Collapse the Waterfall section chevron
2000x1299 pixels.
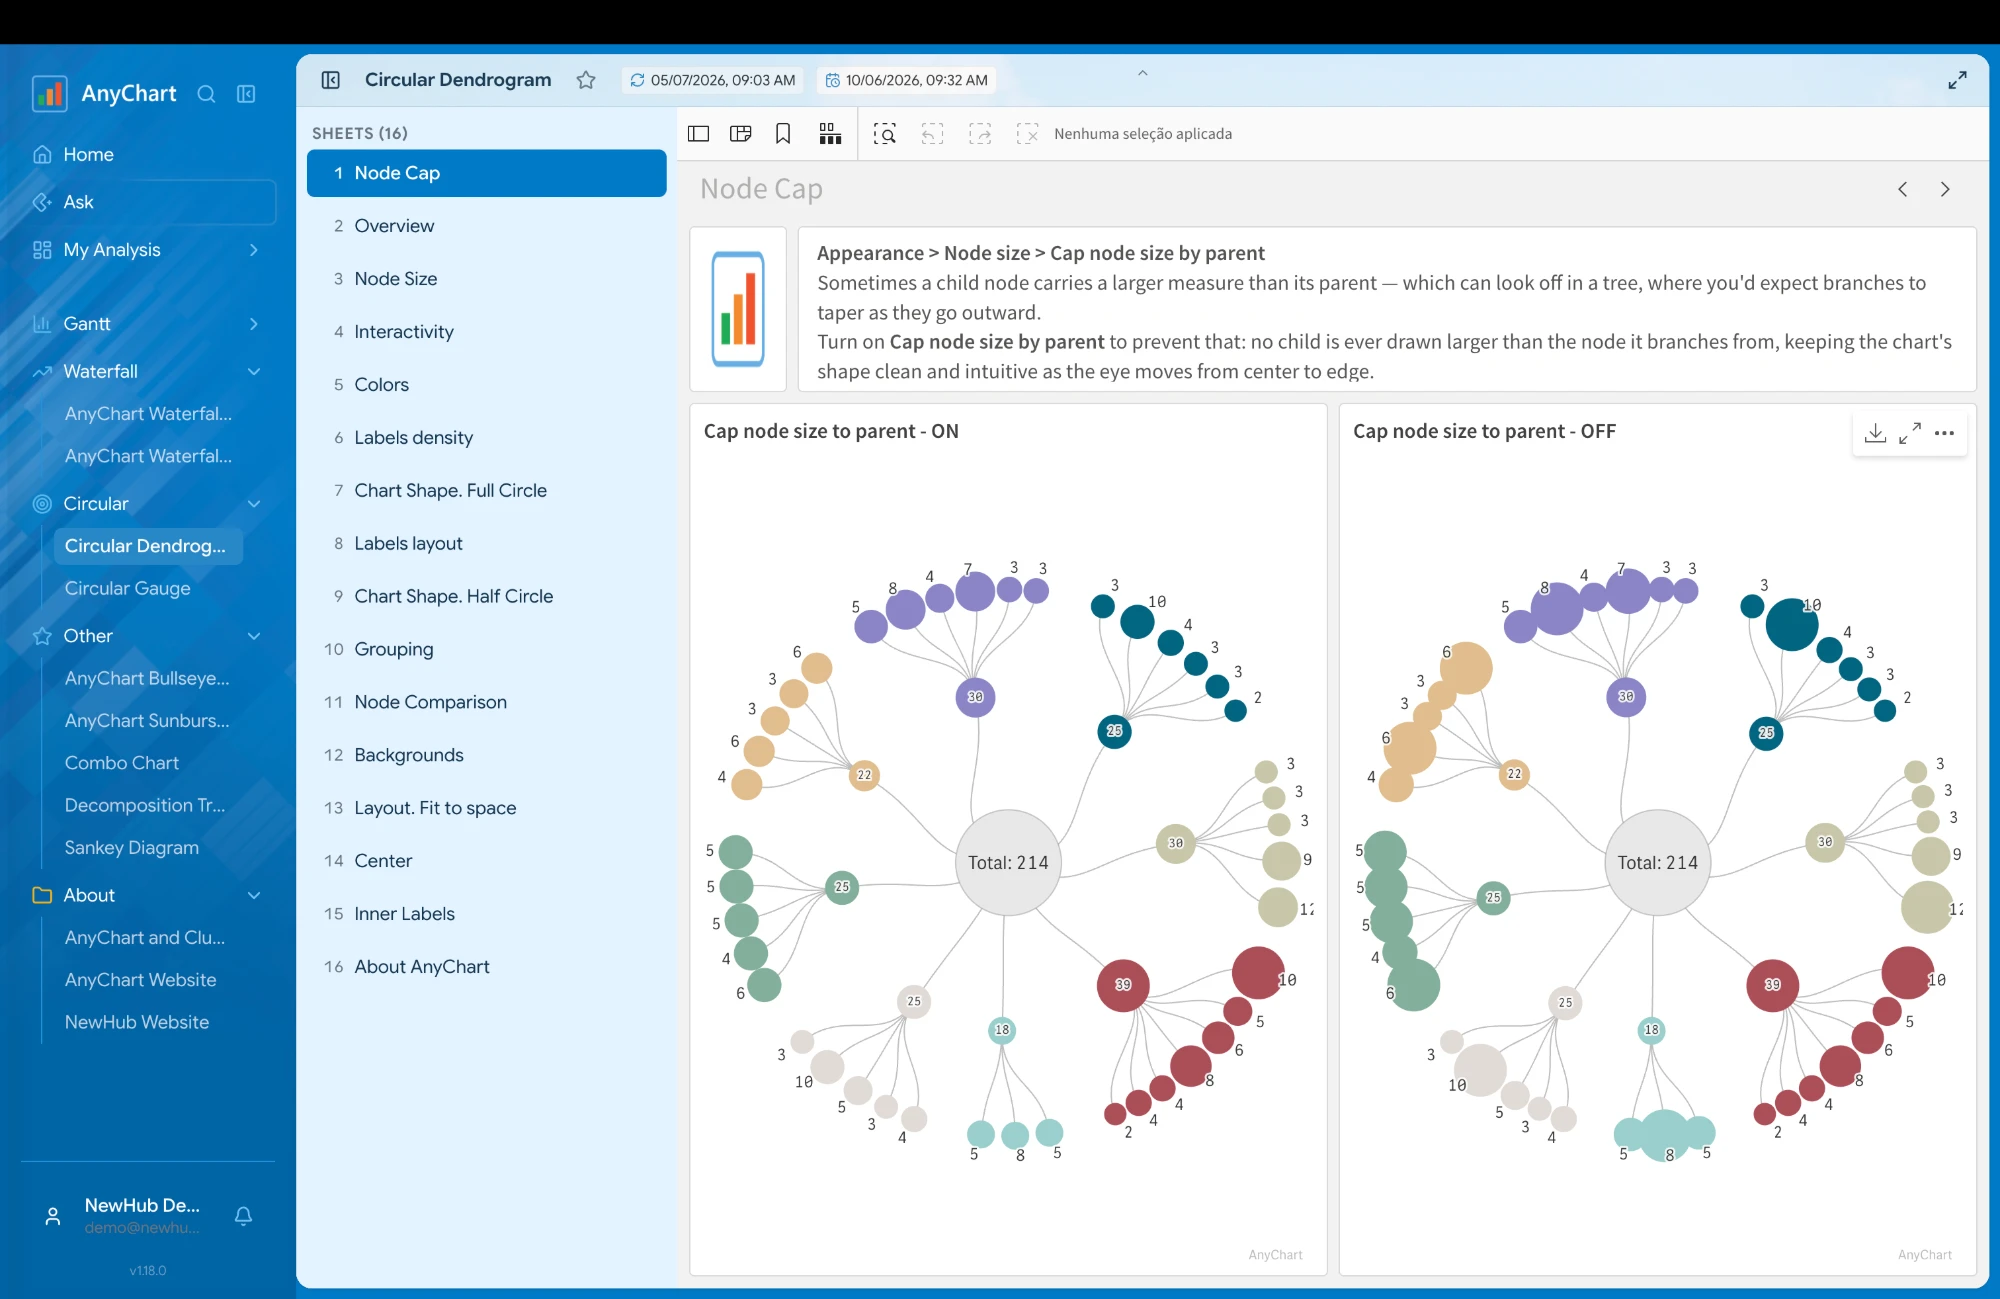[x=254, y=371]
